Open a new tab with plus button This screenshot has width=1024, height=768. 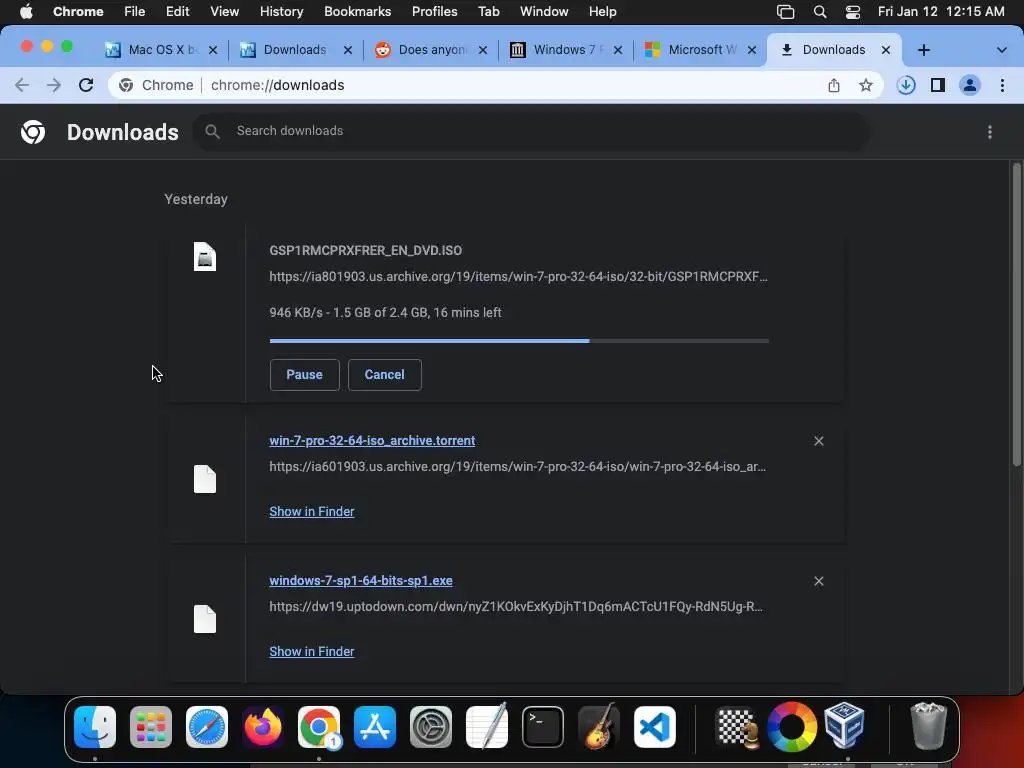pos(923,50)
